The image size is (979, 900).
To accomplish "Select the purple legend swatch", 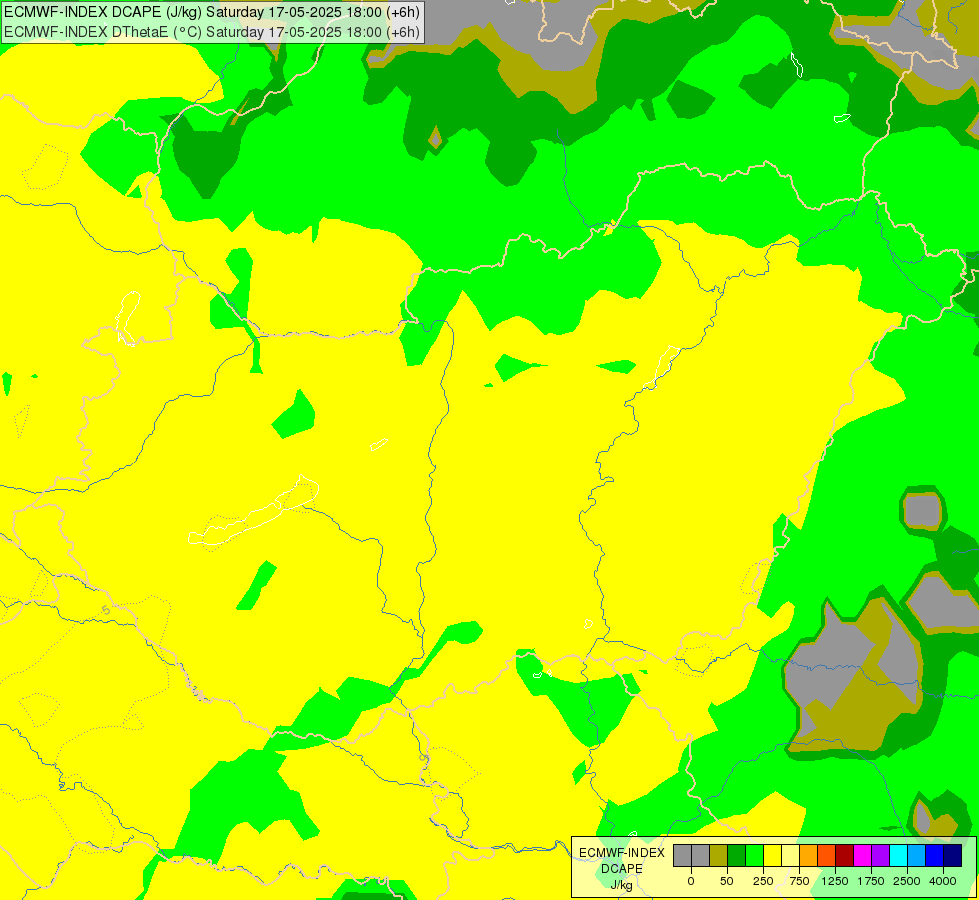I will click(880, 856).
